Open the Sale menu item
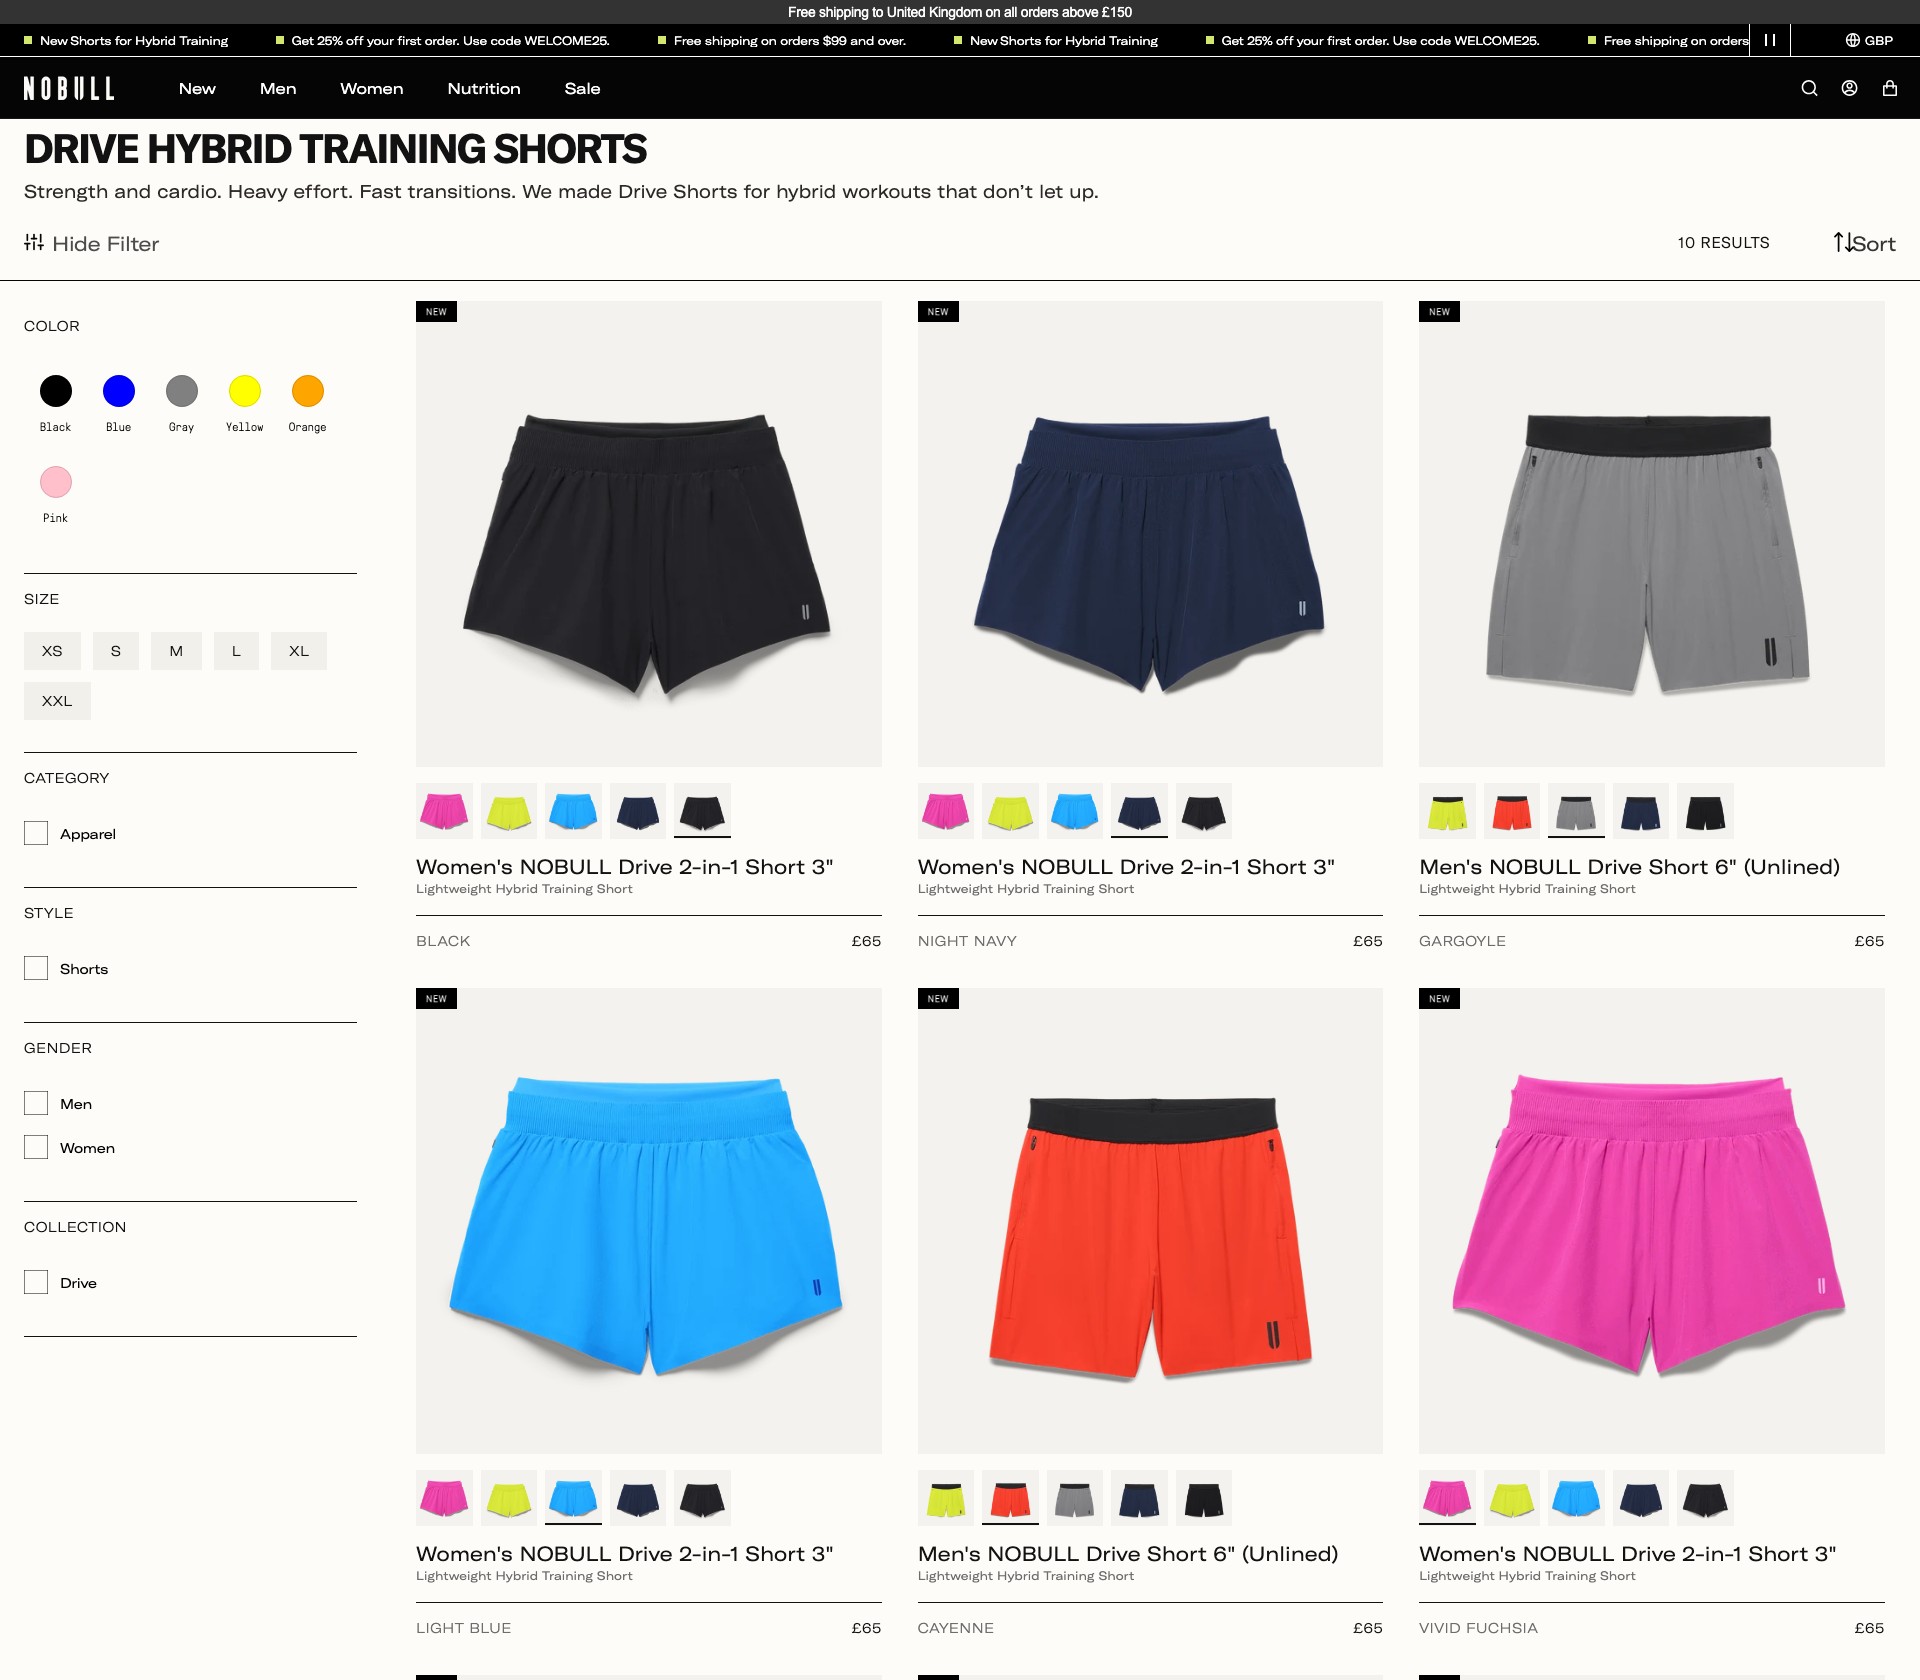Image resolution: width=1920 pixels, height=1680 pixels. point(582,88)
